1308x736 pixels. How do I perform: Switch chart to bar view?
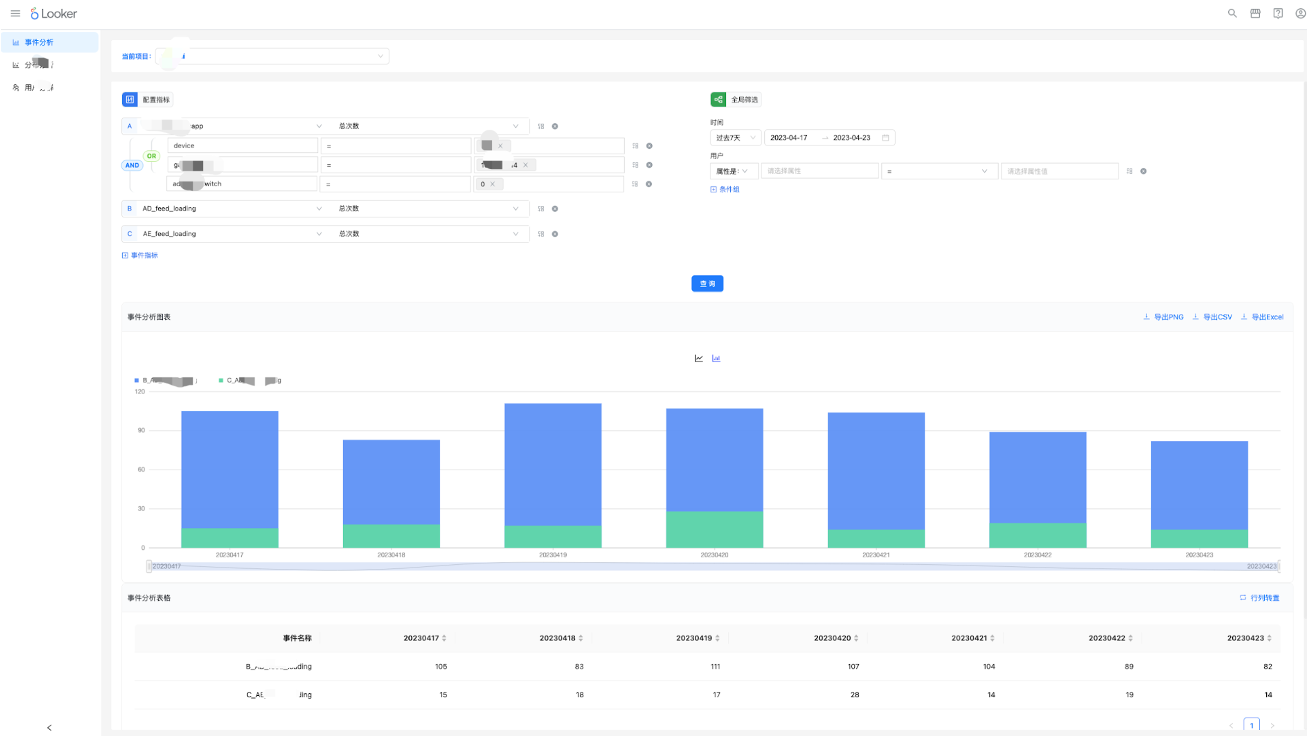[716, 358]
